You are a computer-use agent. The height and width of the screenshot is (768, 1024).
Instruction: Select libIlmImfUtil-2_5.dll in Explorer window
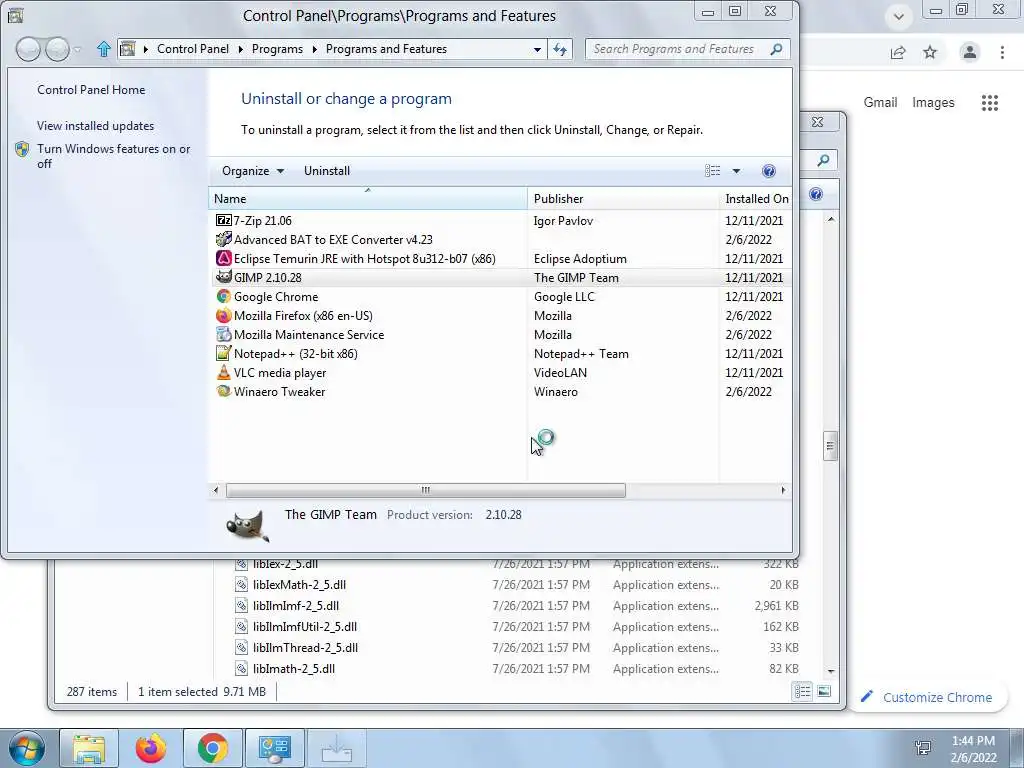pos(304,627)
